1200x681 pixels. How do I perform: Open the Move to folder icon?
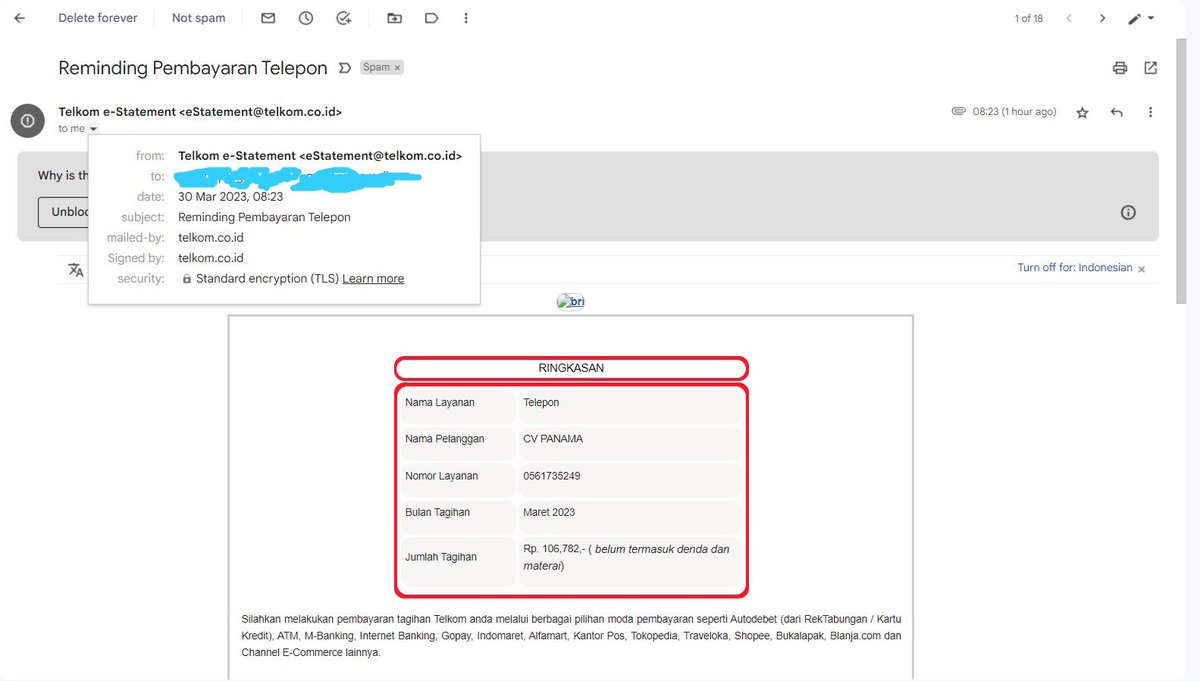395,18
